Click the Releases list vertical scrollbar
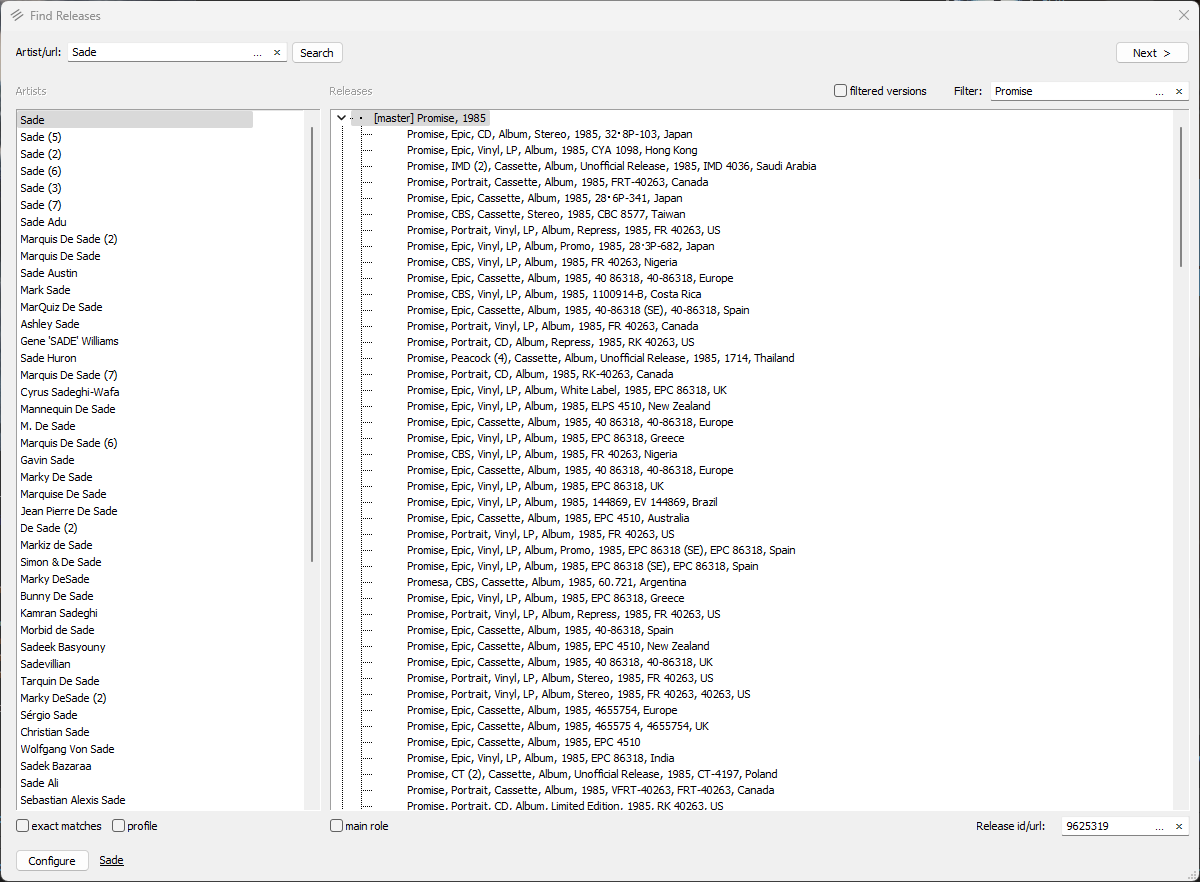 [1181, 196]
